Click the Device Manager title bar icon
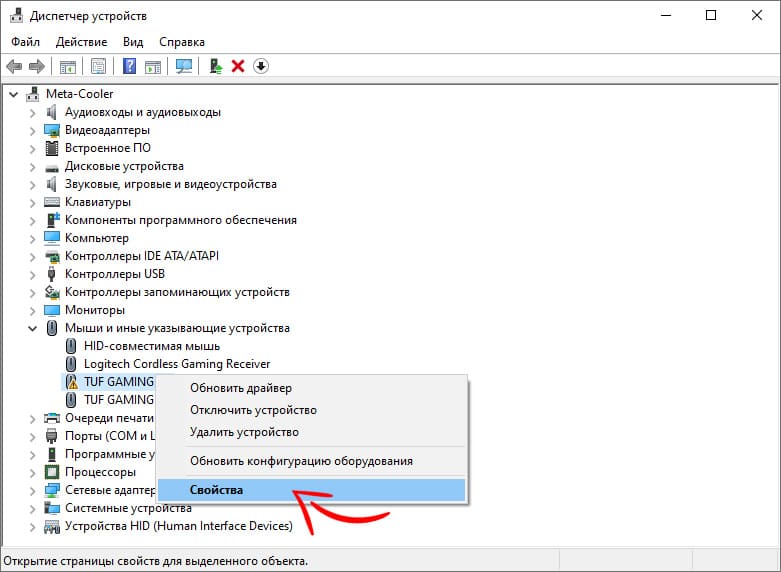 [x=17, y=16]
